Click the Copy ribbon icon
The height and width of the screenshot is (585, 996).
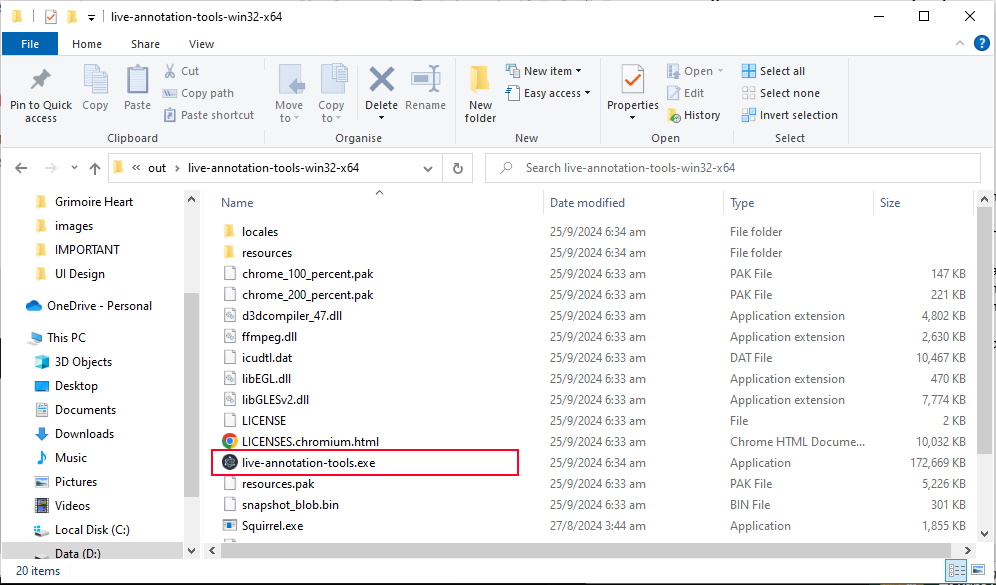[95, 81]
